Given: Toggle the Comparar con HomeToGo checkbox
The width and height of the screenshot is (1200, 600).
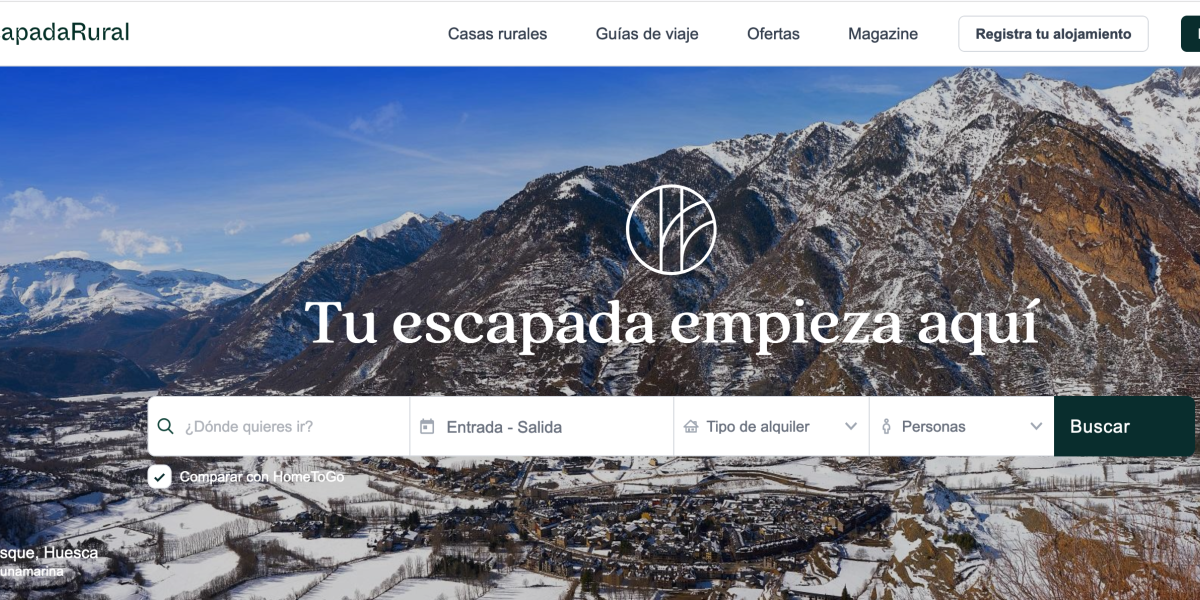Looking at the screenshot, I should (x=159, y=477).
